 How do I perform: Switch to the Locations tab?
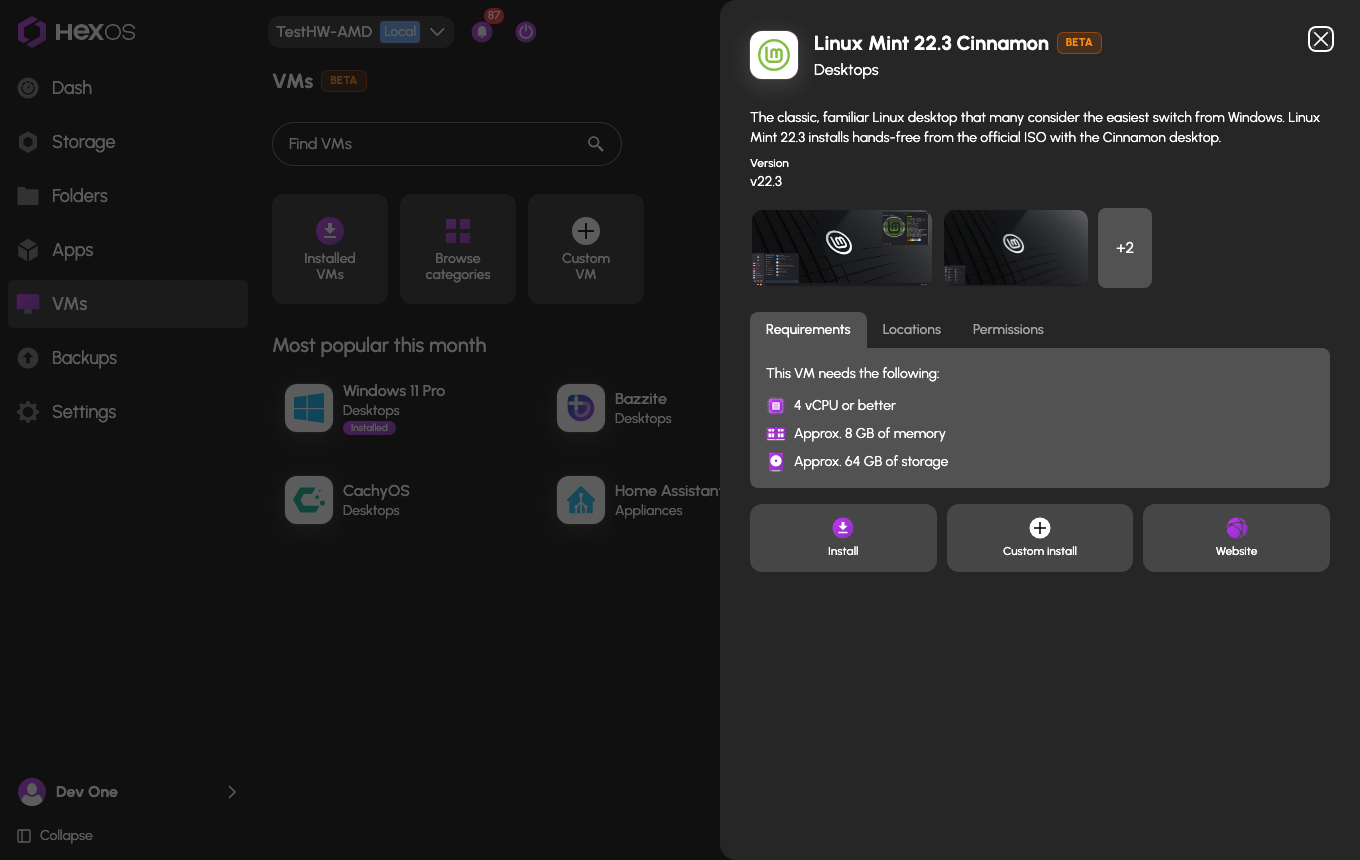click(x=911, y=330)
